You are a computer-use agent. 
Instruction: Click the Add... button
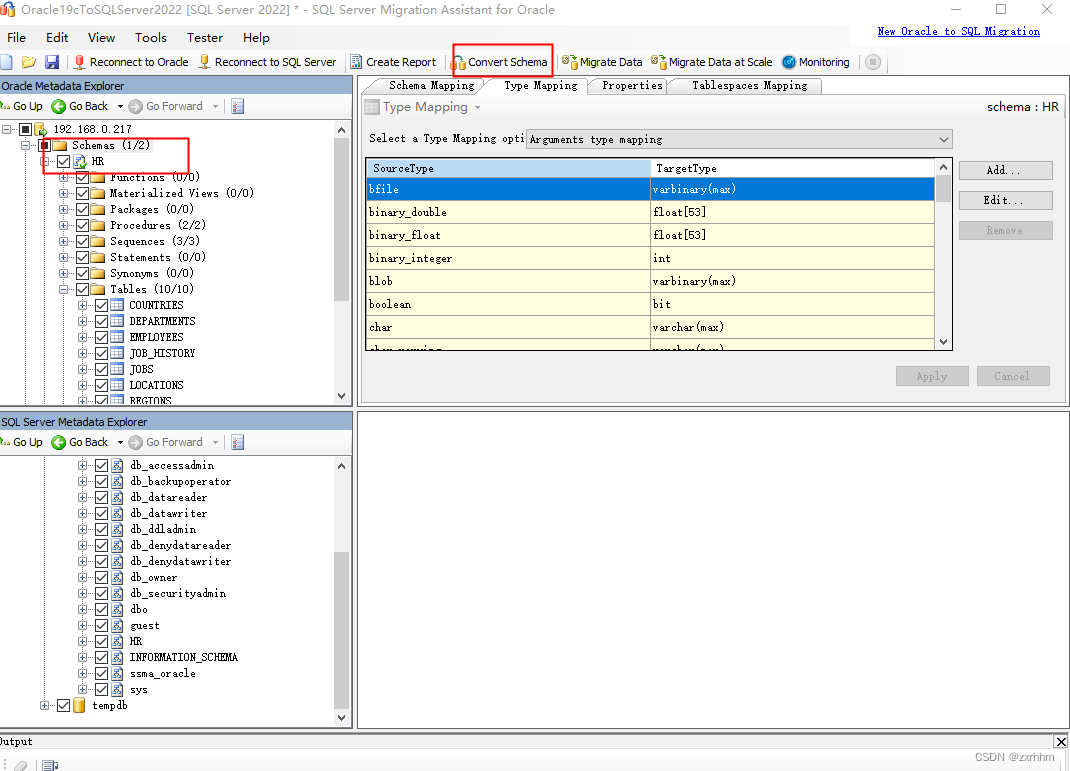tap(1005, 171)
